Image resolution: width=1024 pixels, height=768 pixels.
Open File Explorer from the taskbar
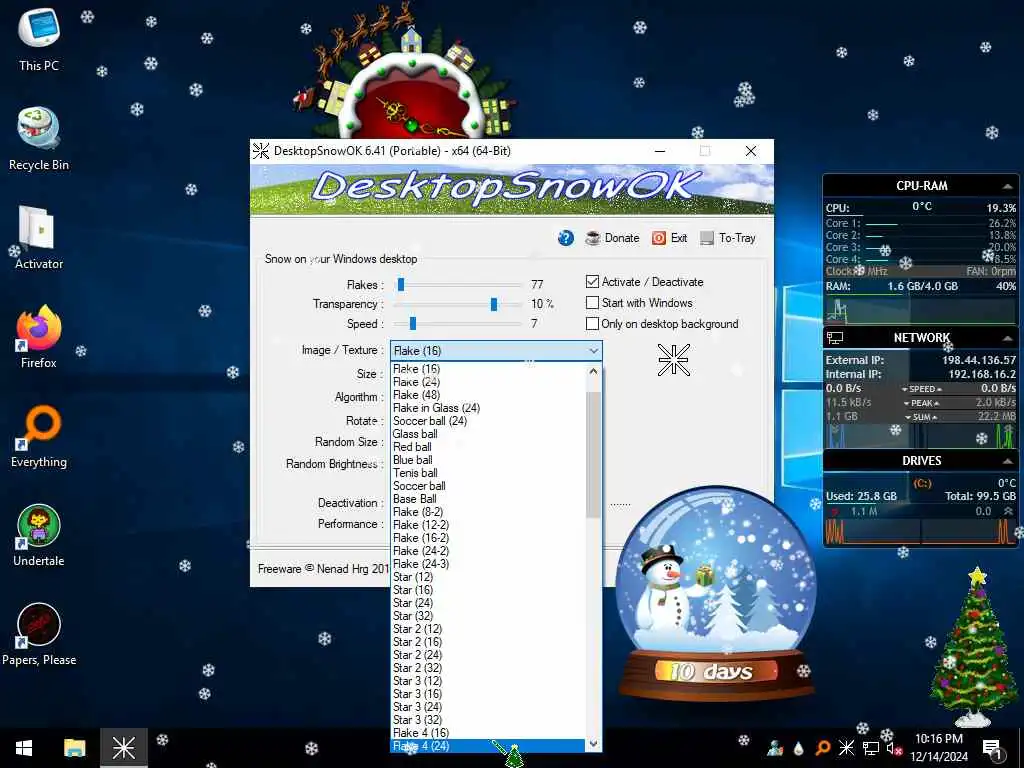pos(74,748)
